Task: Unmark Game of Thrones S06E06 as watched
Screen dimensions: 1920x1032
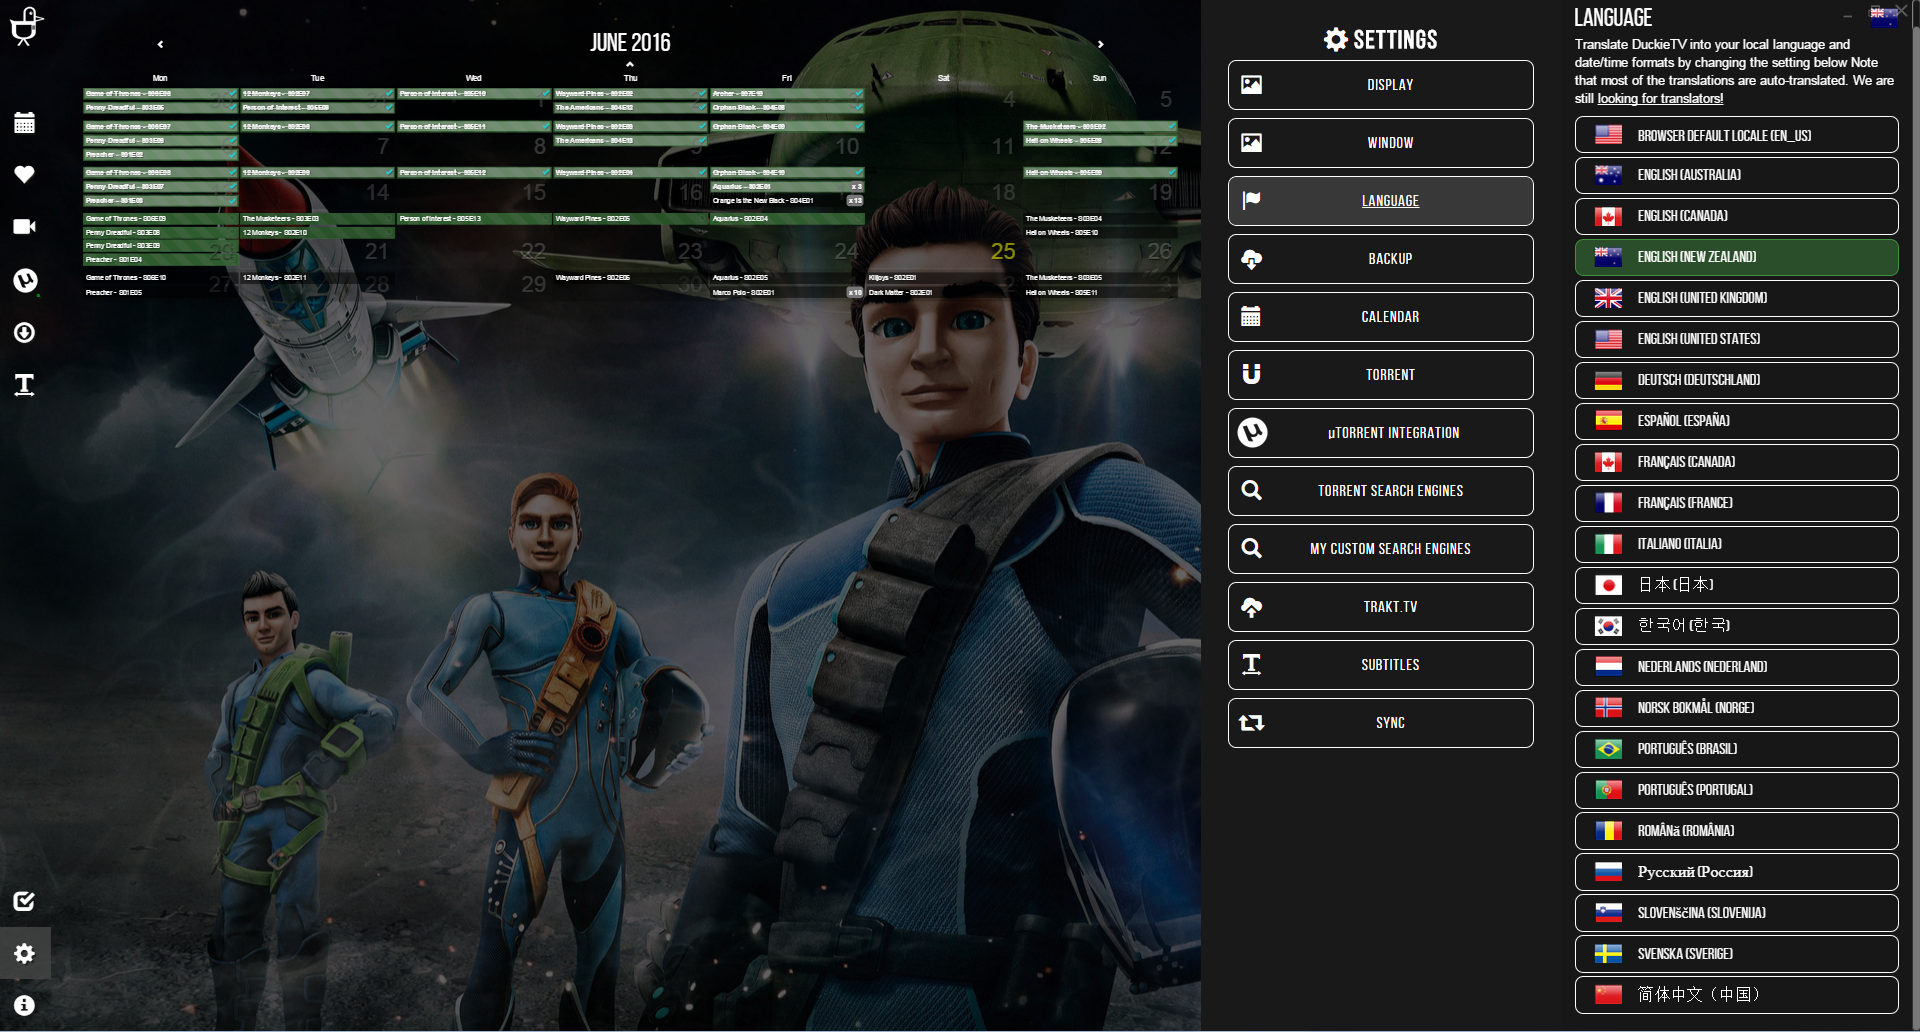Action: pyautogui.click(x=232, y=94)
